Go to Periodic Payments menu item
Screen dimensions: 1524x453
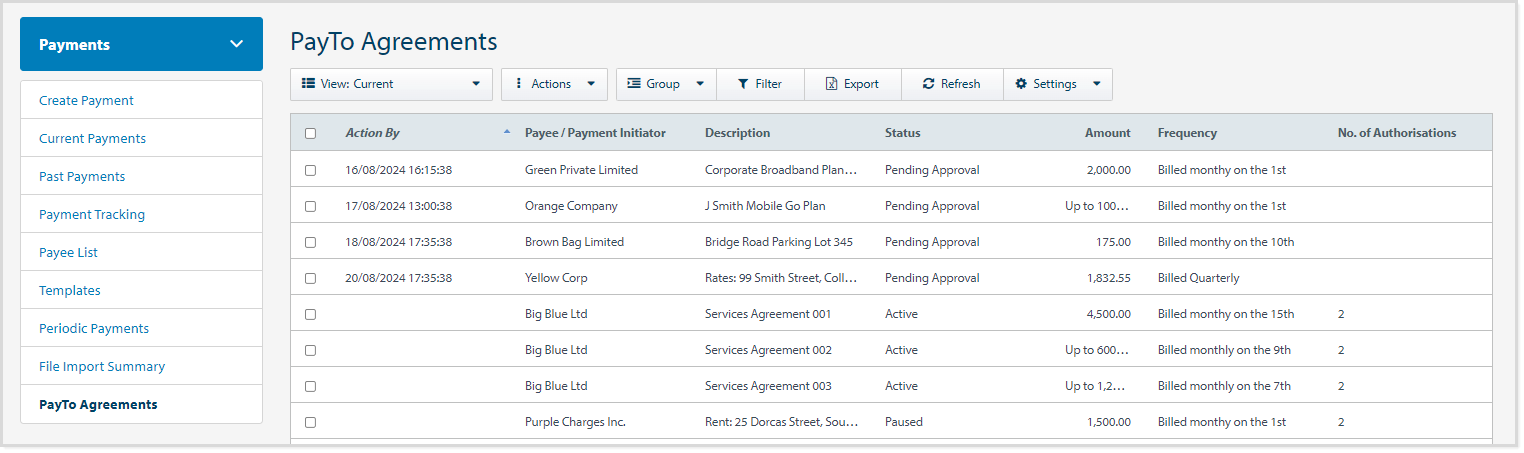94,329
